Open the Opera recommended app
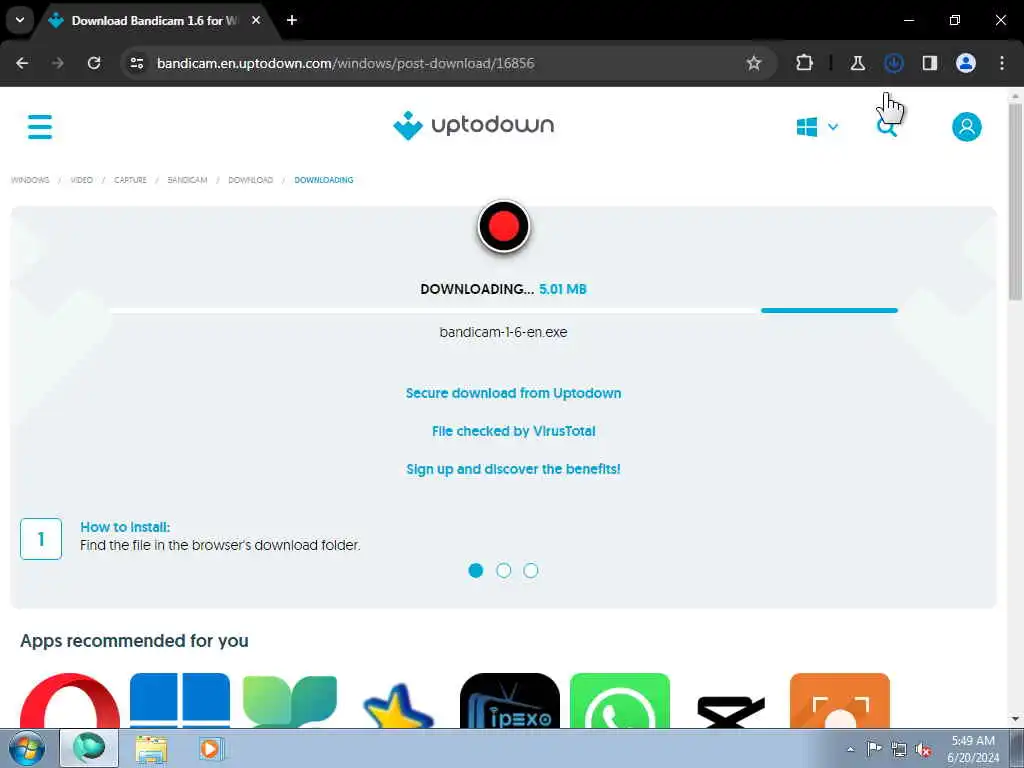The height and width of the screenshot is (768, 1024). point(70,701)
